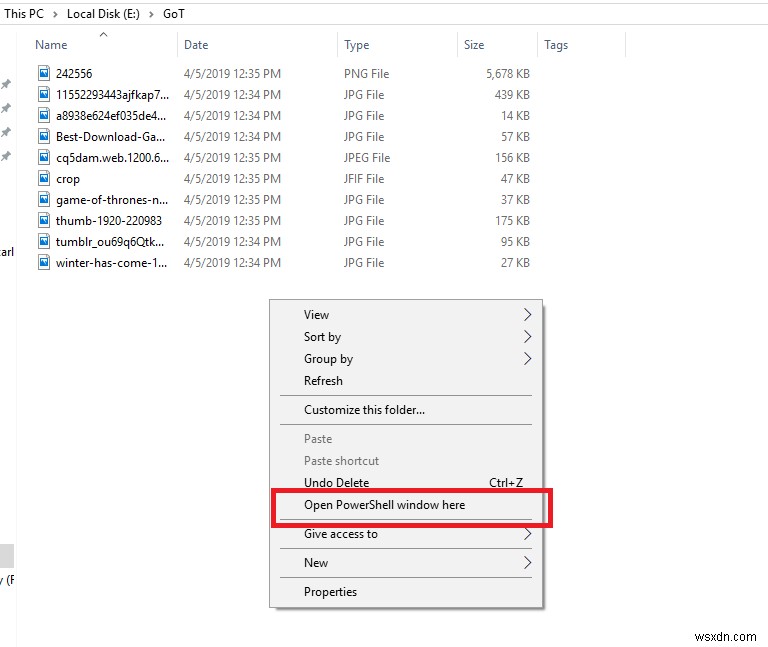
Task: Expand the Give access to arrow
Action: click(x=527, y=533)
